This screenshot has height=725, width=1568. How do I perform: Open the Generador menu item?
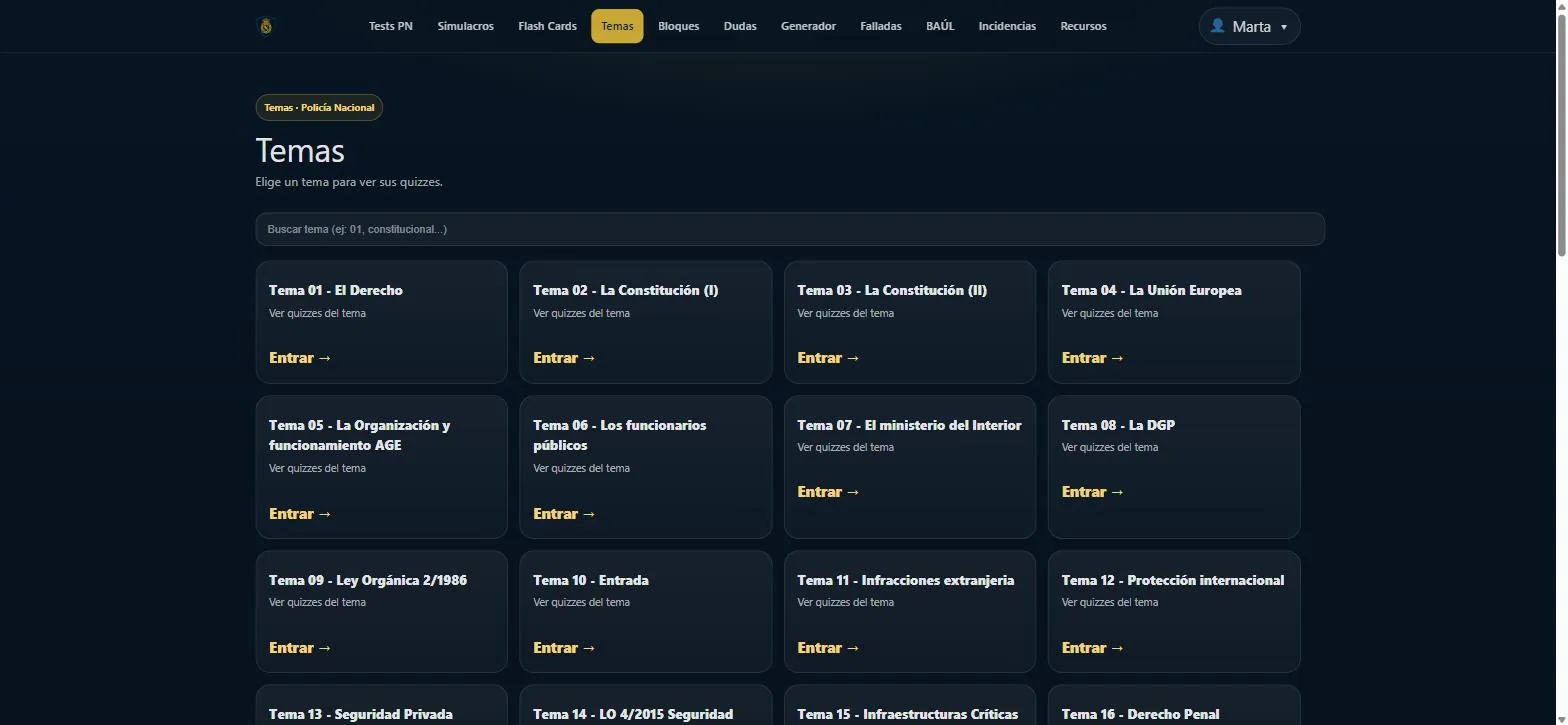point(808,26)
